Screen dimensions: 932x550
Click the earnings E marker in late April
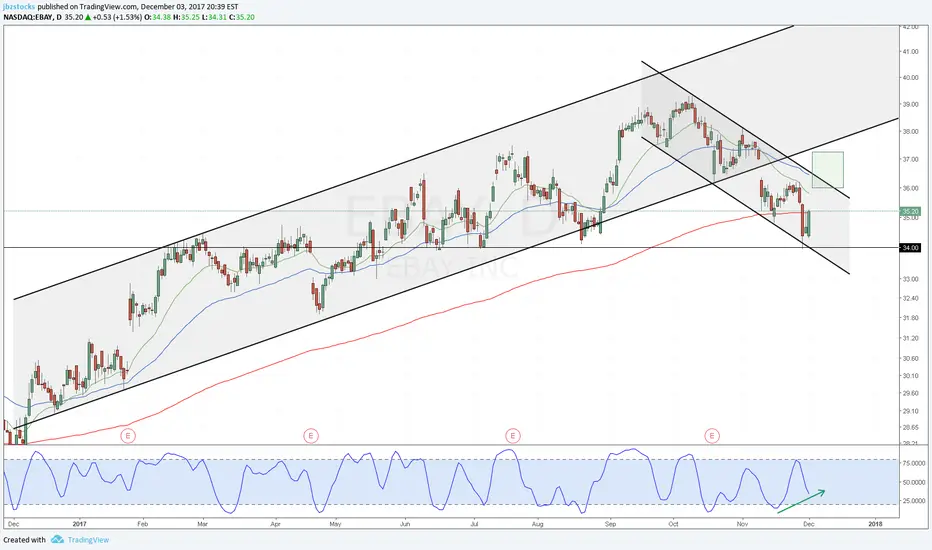click(311, 436)
